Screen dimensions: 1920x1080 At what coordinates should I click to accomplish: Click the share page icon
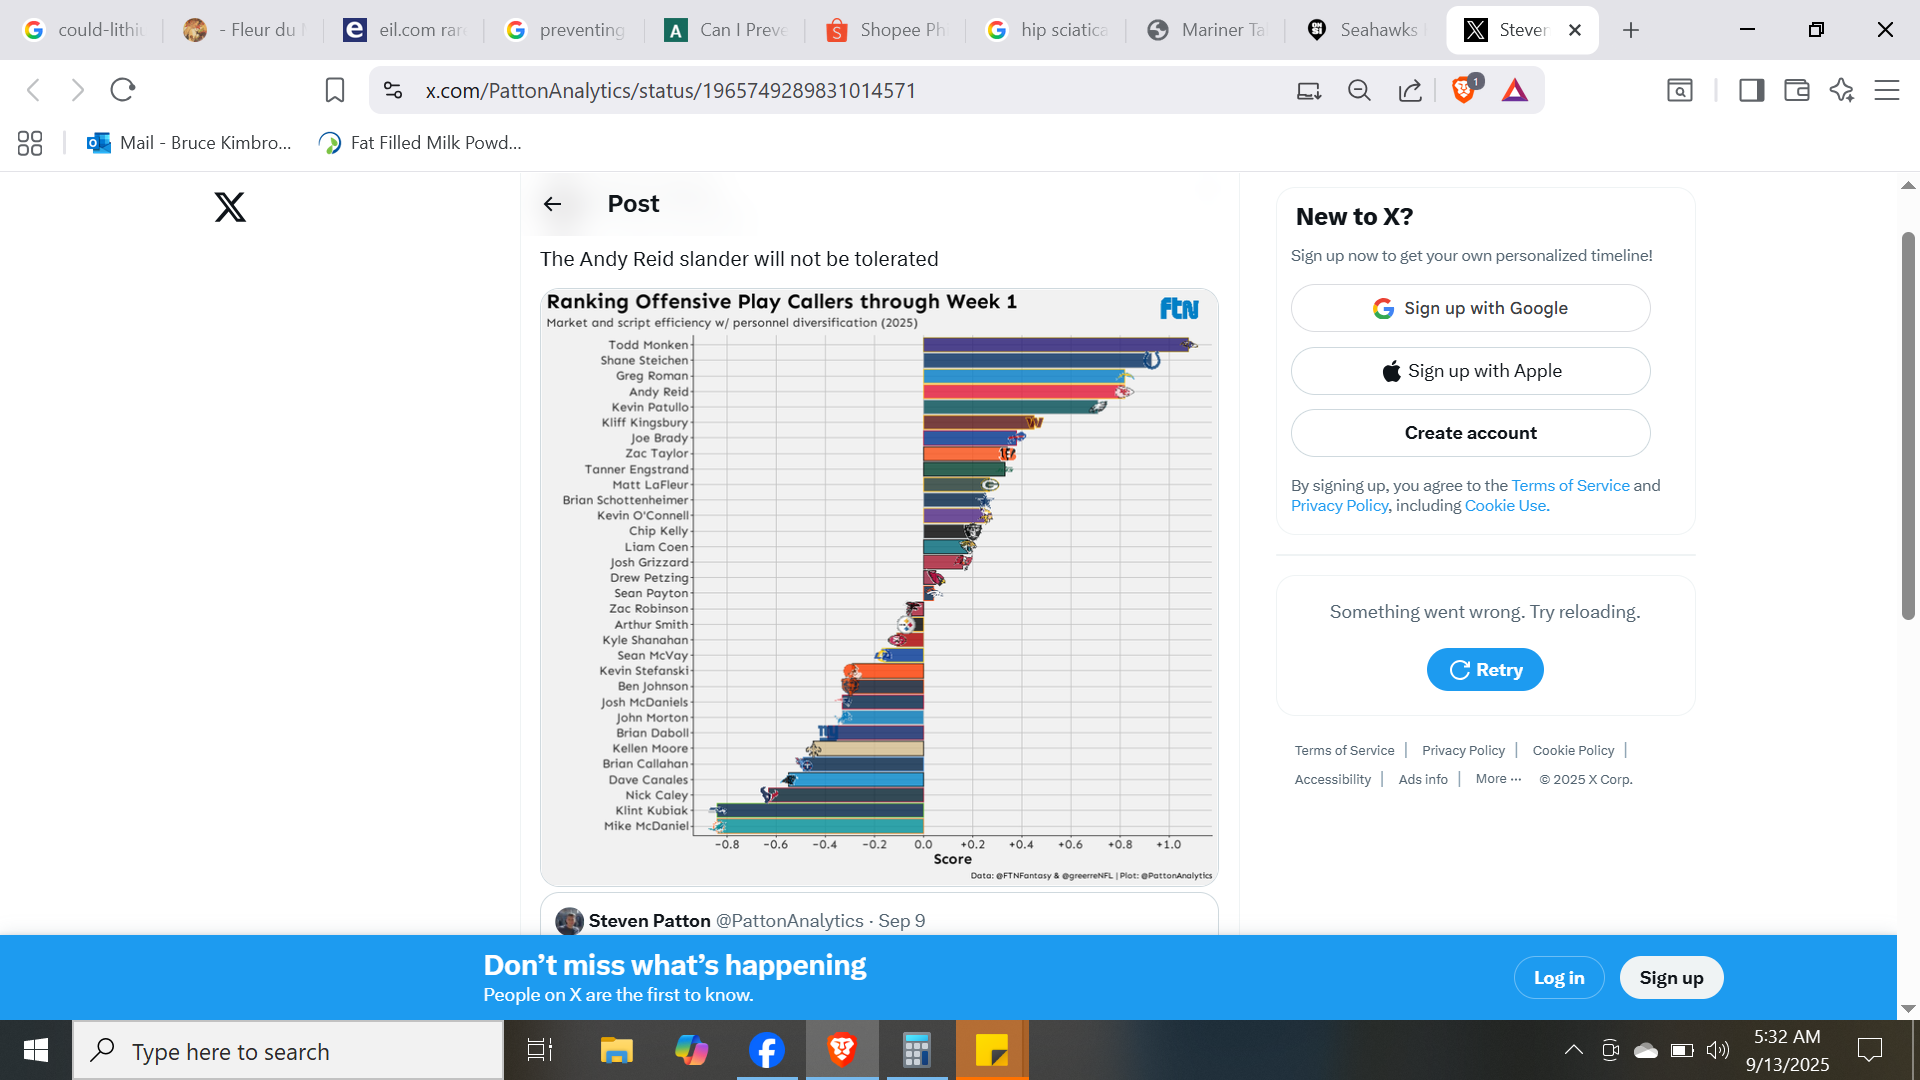coord(1410,90)
